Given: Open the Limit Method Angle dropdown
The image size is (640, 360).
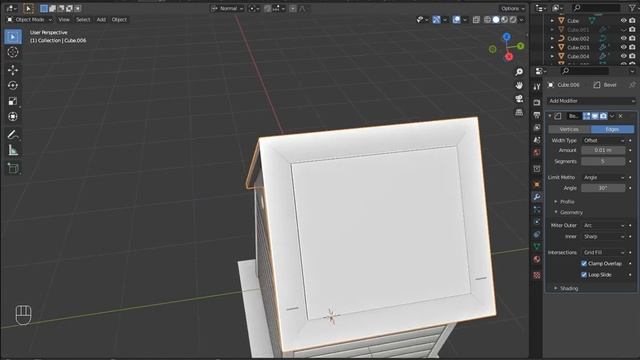Looking at the screenshot, I should coord(603,178).
